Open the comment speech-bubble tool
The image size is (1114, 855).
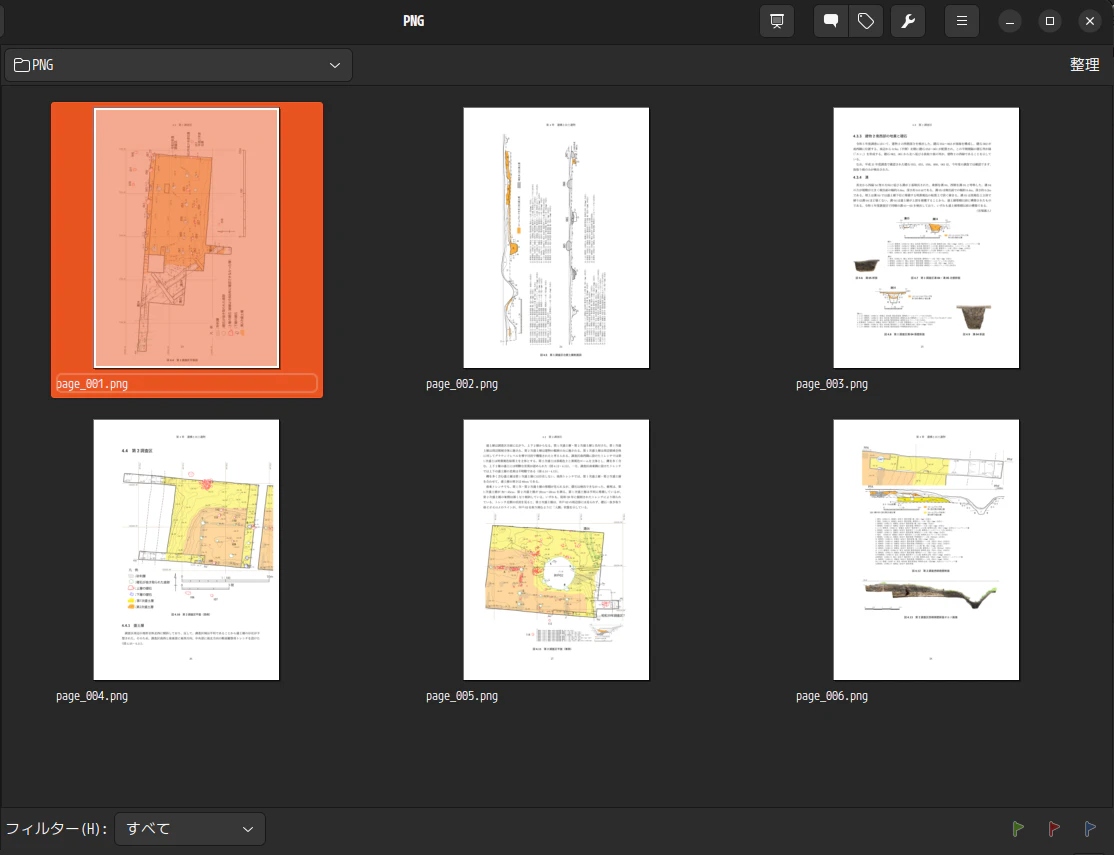[831, 21]
